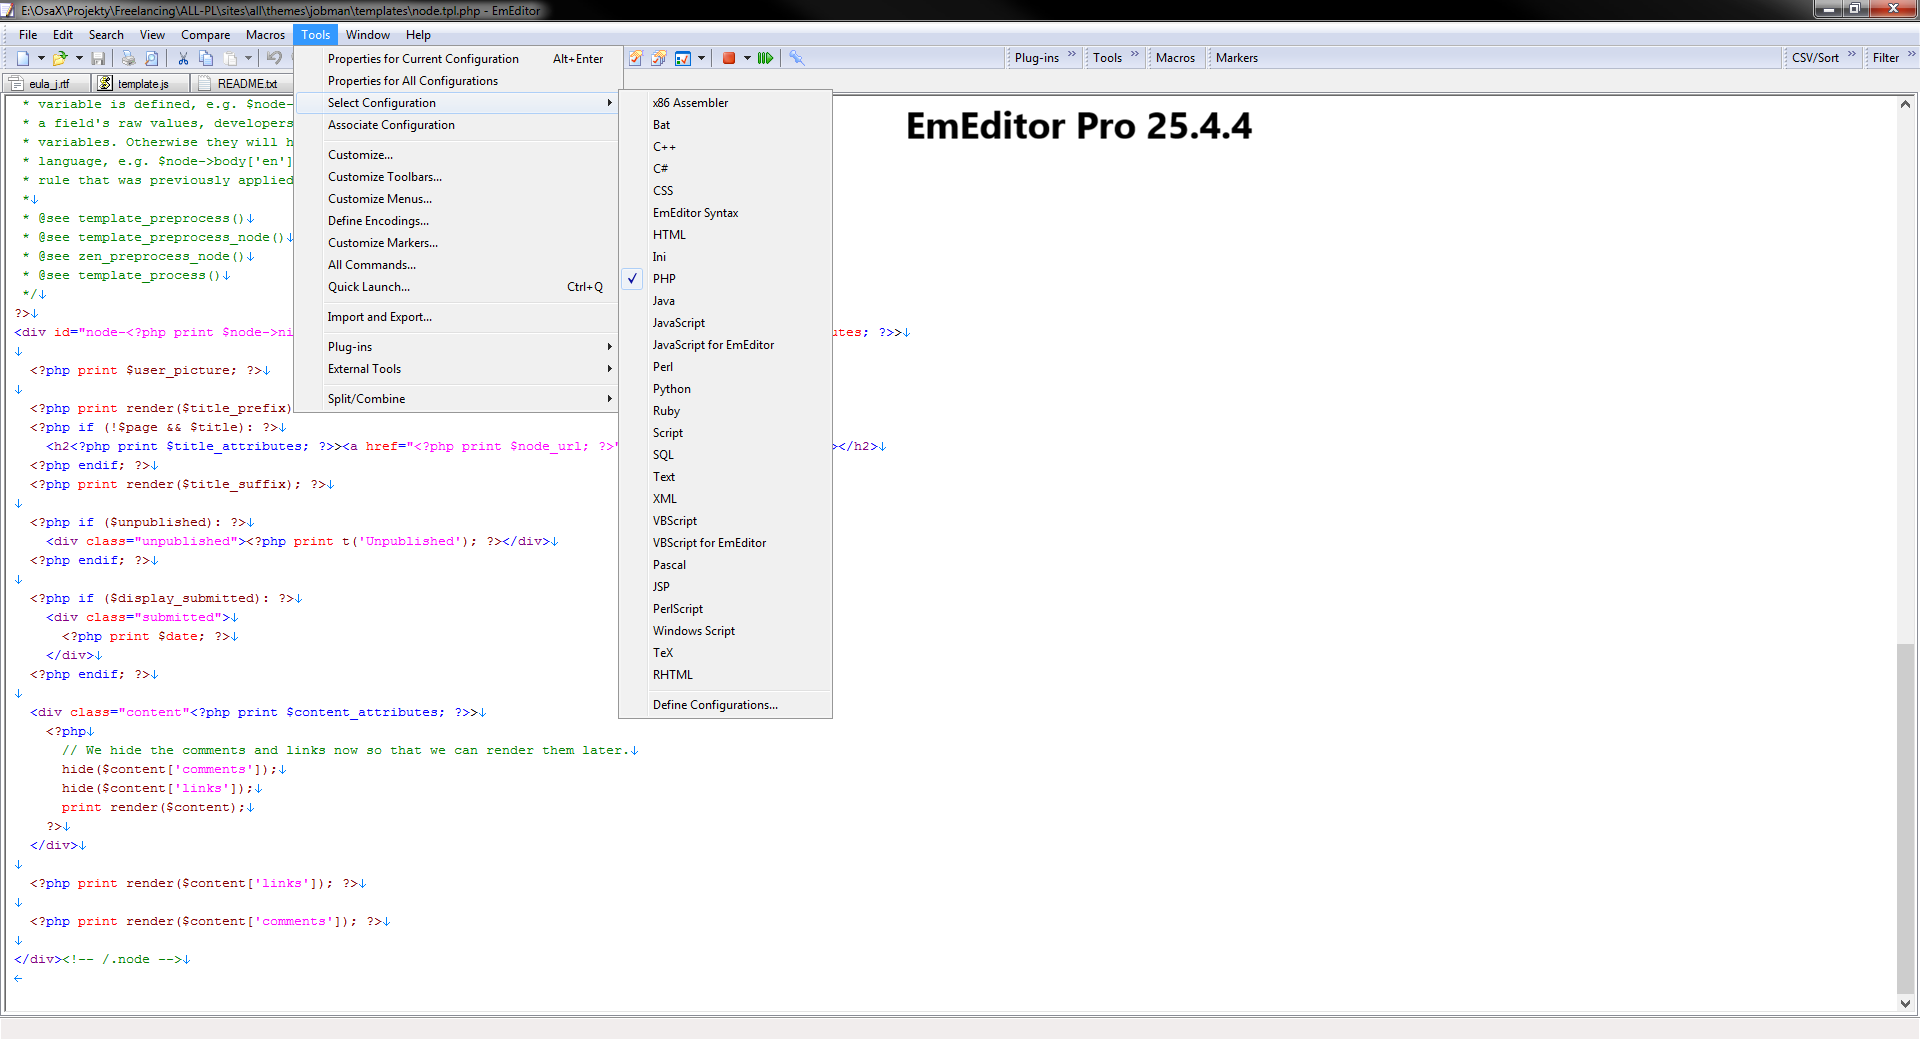This screenshot has height=1040, width=1920.
Task: Check the PHP configuration in the submenu
Action: tap(664, 278)
